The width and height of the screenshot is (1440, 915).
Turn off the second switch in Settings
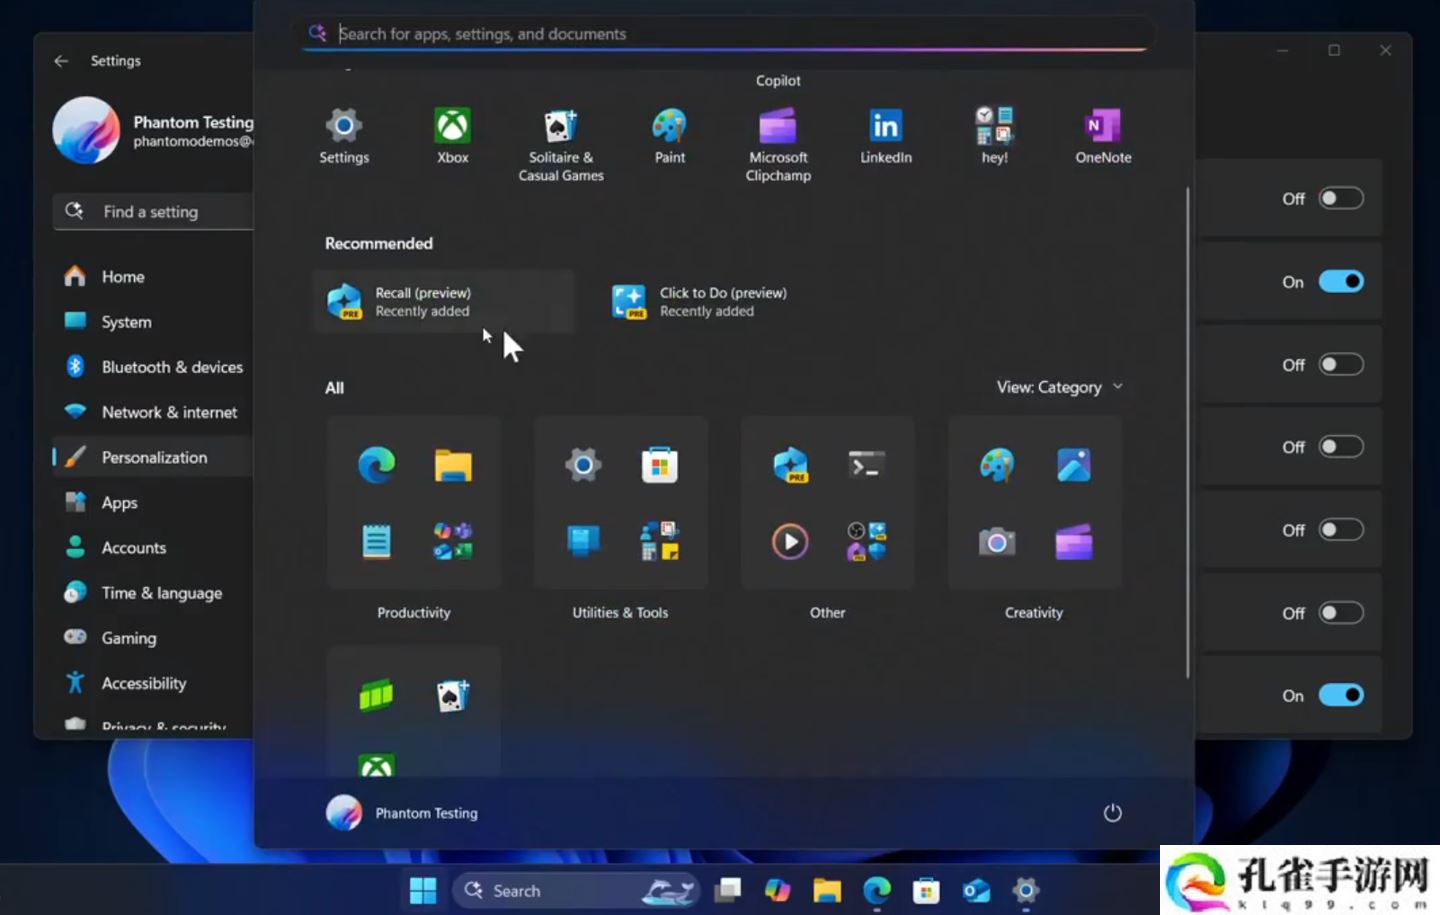point(1341,281)
